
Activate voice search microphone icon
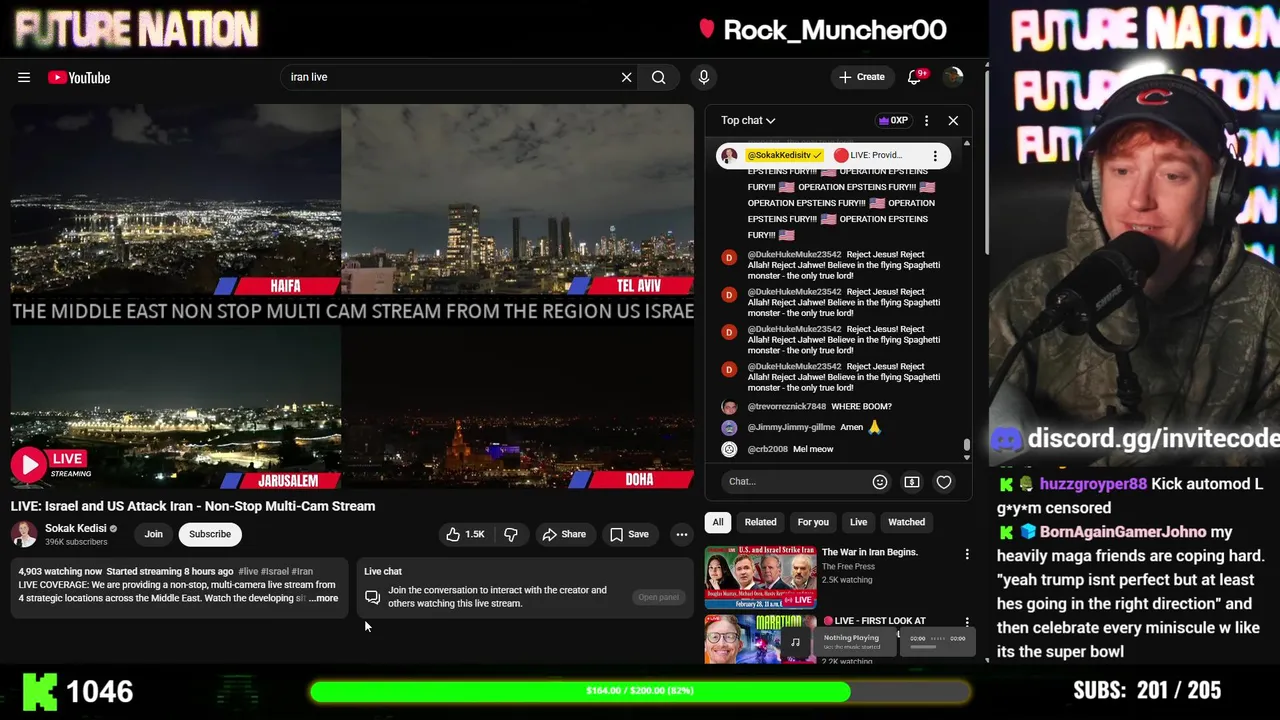pyautogui.click(x=704, y=77)
